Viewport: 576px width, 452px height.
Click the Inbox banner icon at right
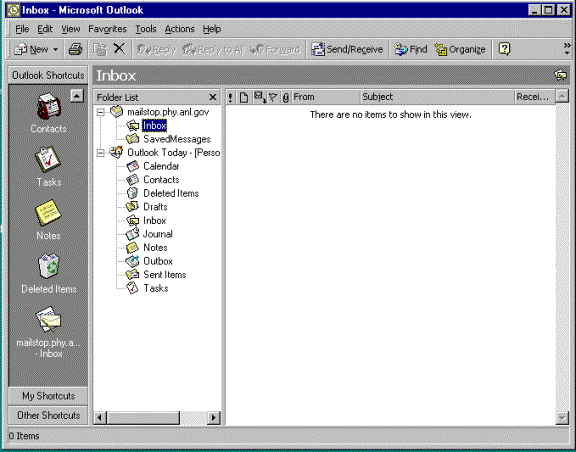pyautogui.click(x=561, y=75)
